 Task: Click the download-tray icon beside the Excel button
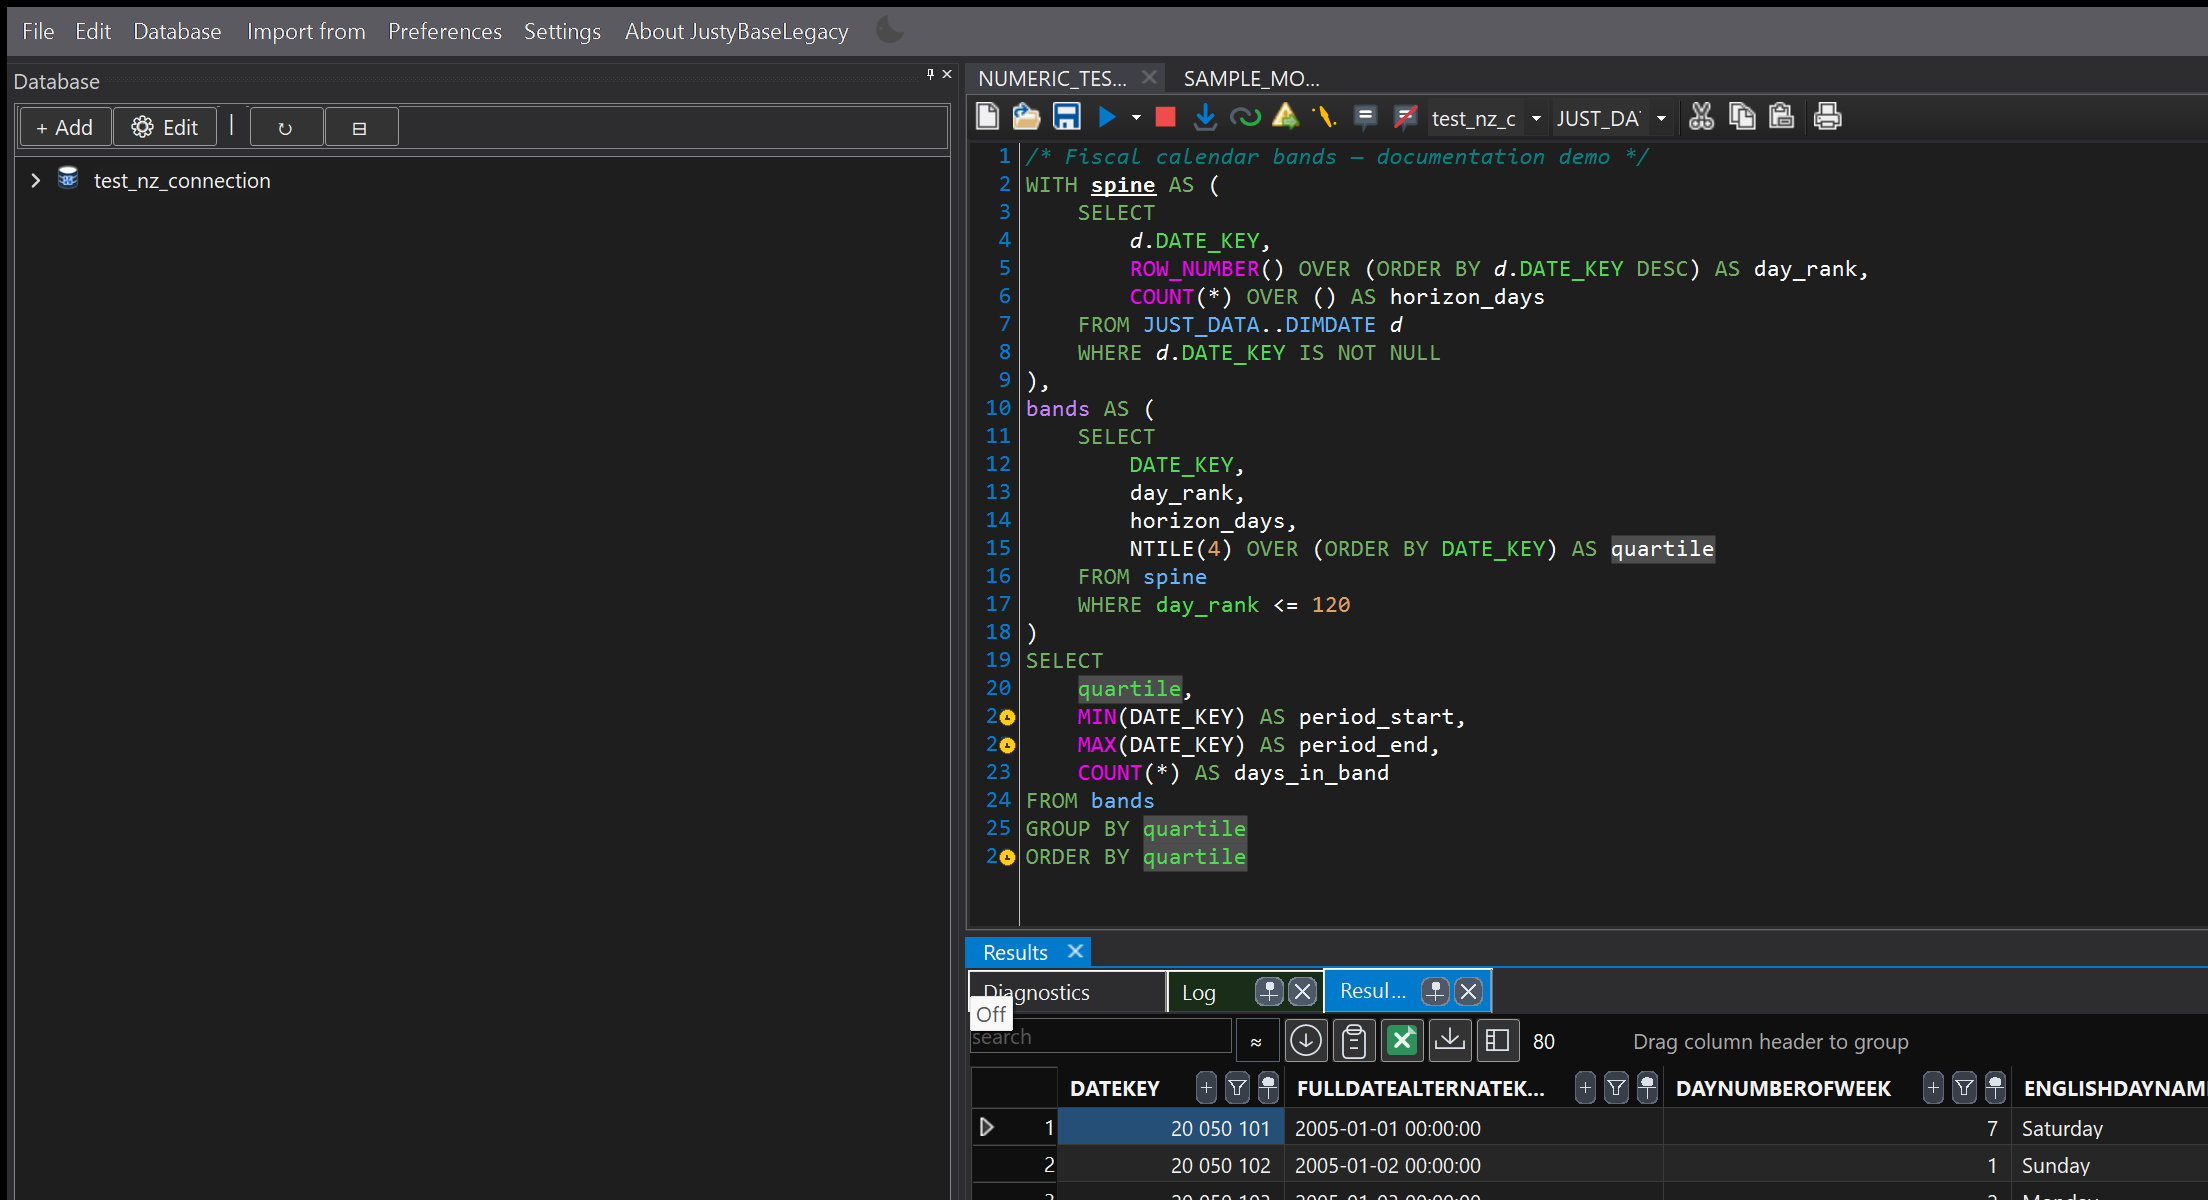1450,1041
